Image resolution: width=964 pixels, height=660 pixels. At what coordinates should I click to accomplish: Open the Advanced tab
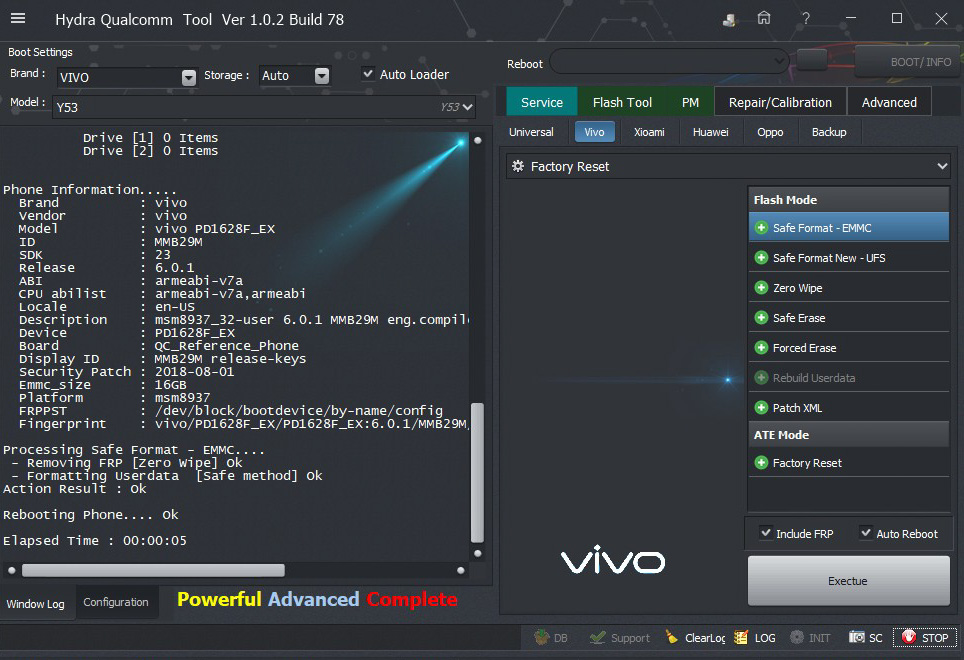point(889,102)
